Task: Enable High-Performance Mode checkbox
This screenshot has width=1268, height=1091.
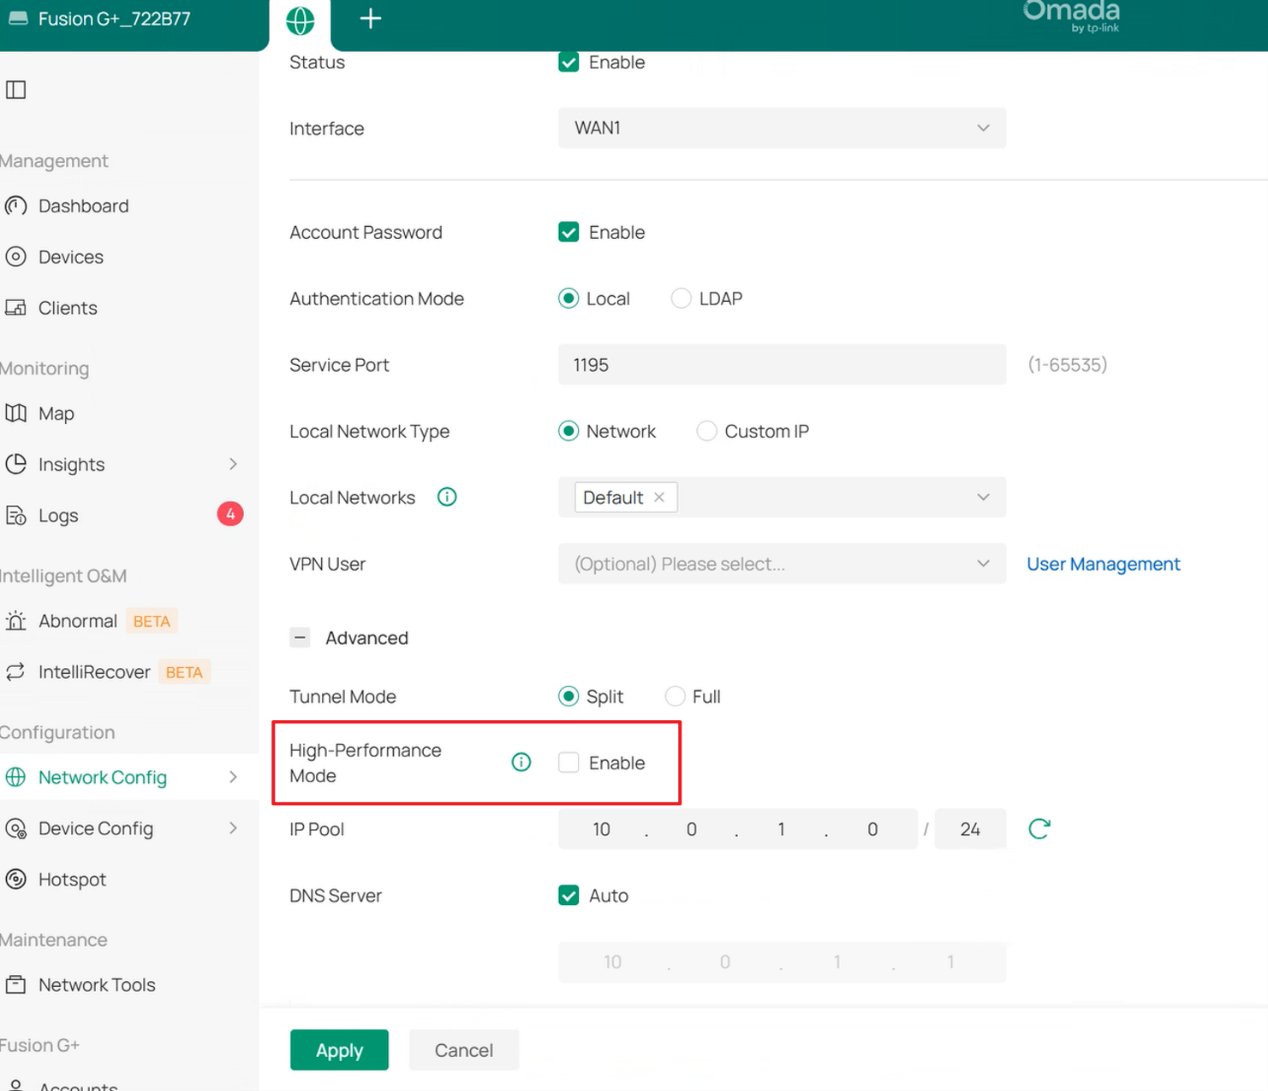Action: [x=569, y=762]
